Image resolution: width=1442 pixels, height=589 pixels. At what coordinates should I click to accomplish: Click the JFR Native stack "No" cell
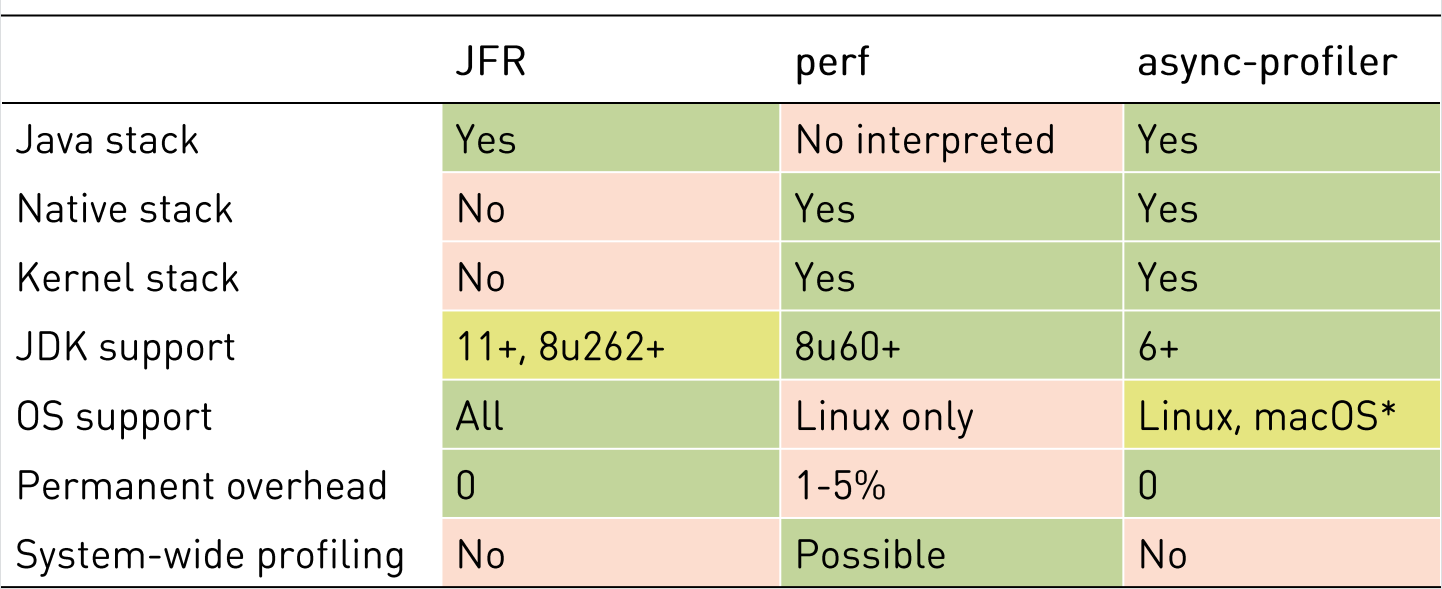[481, 209]
